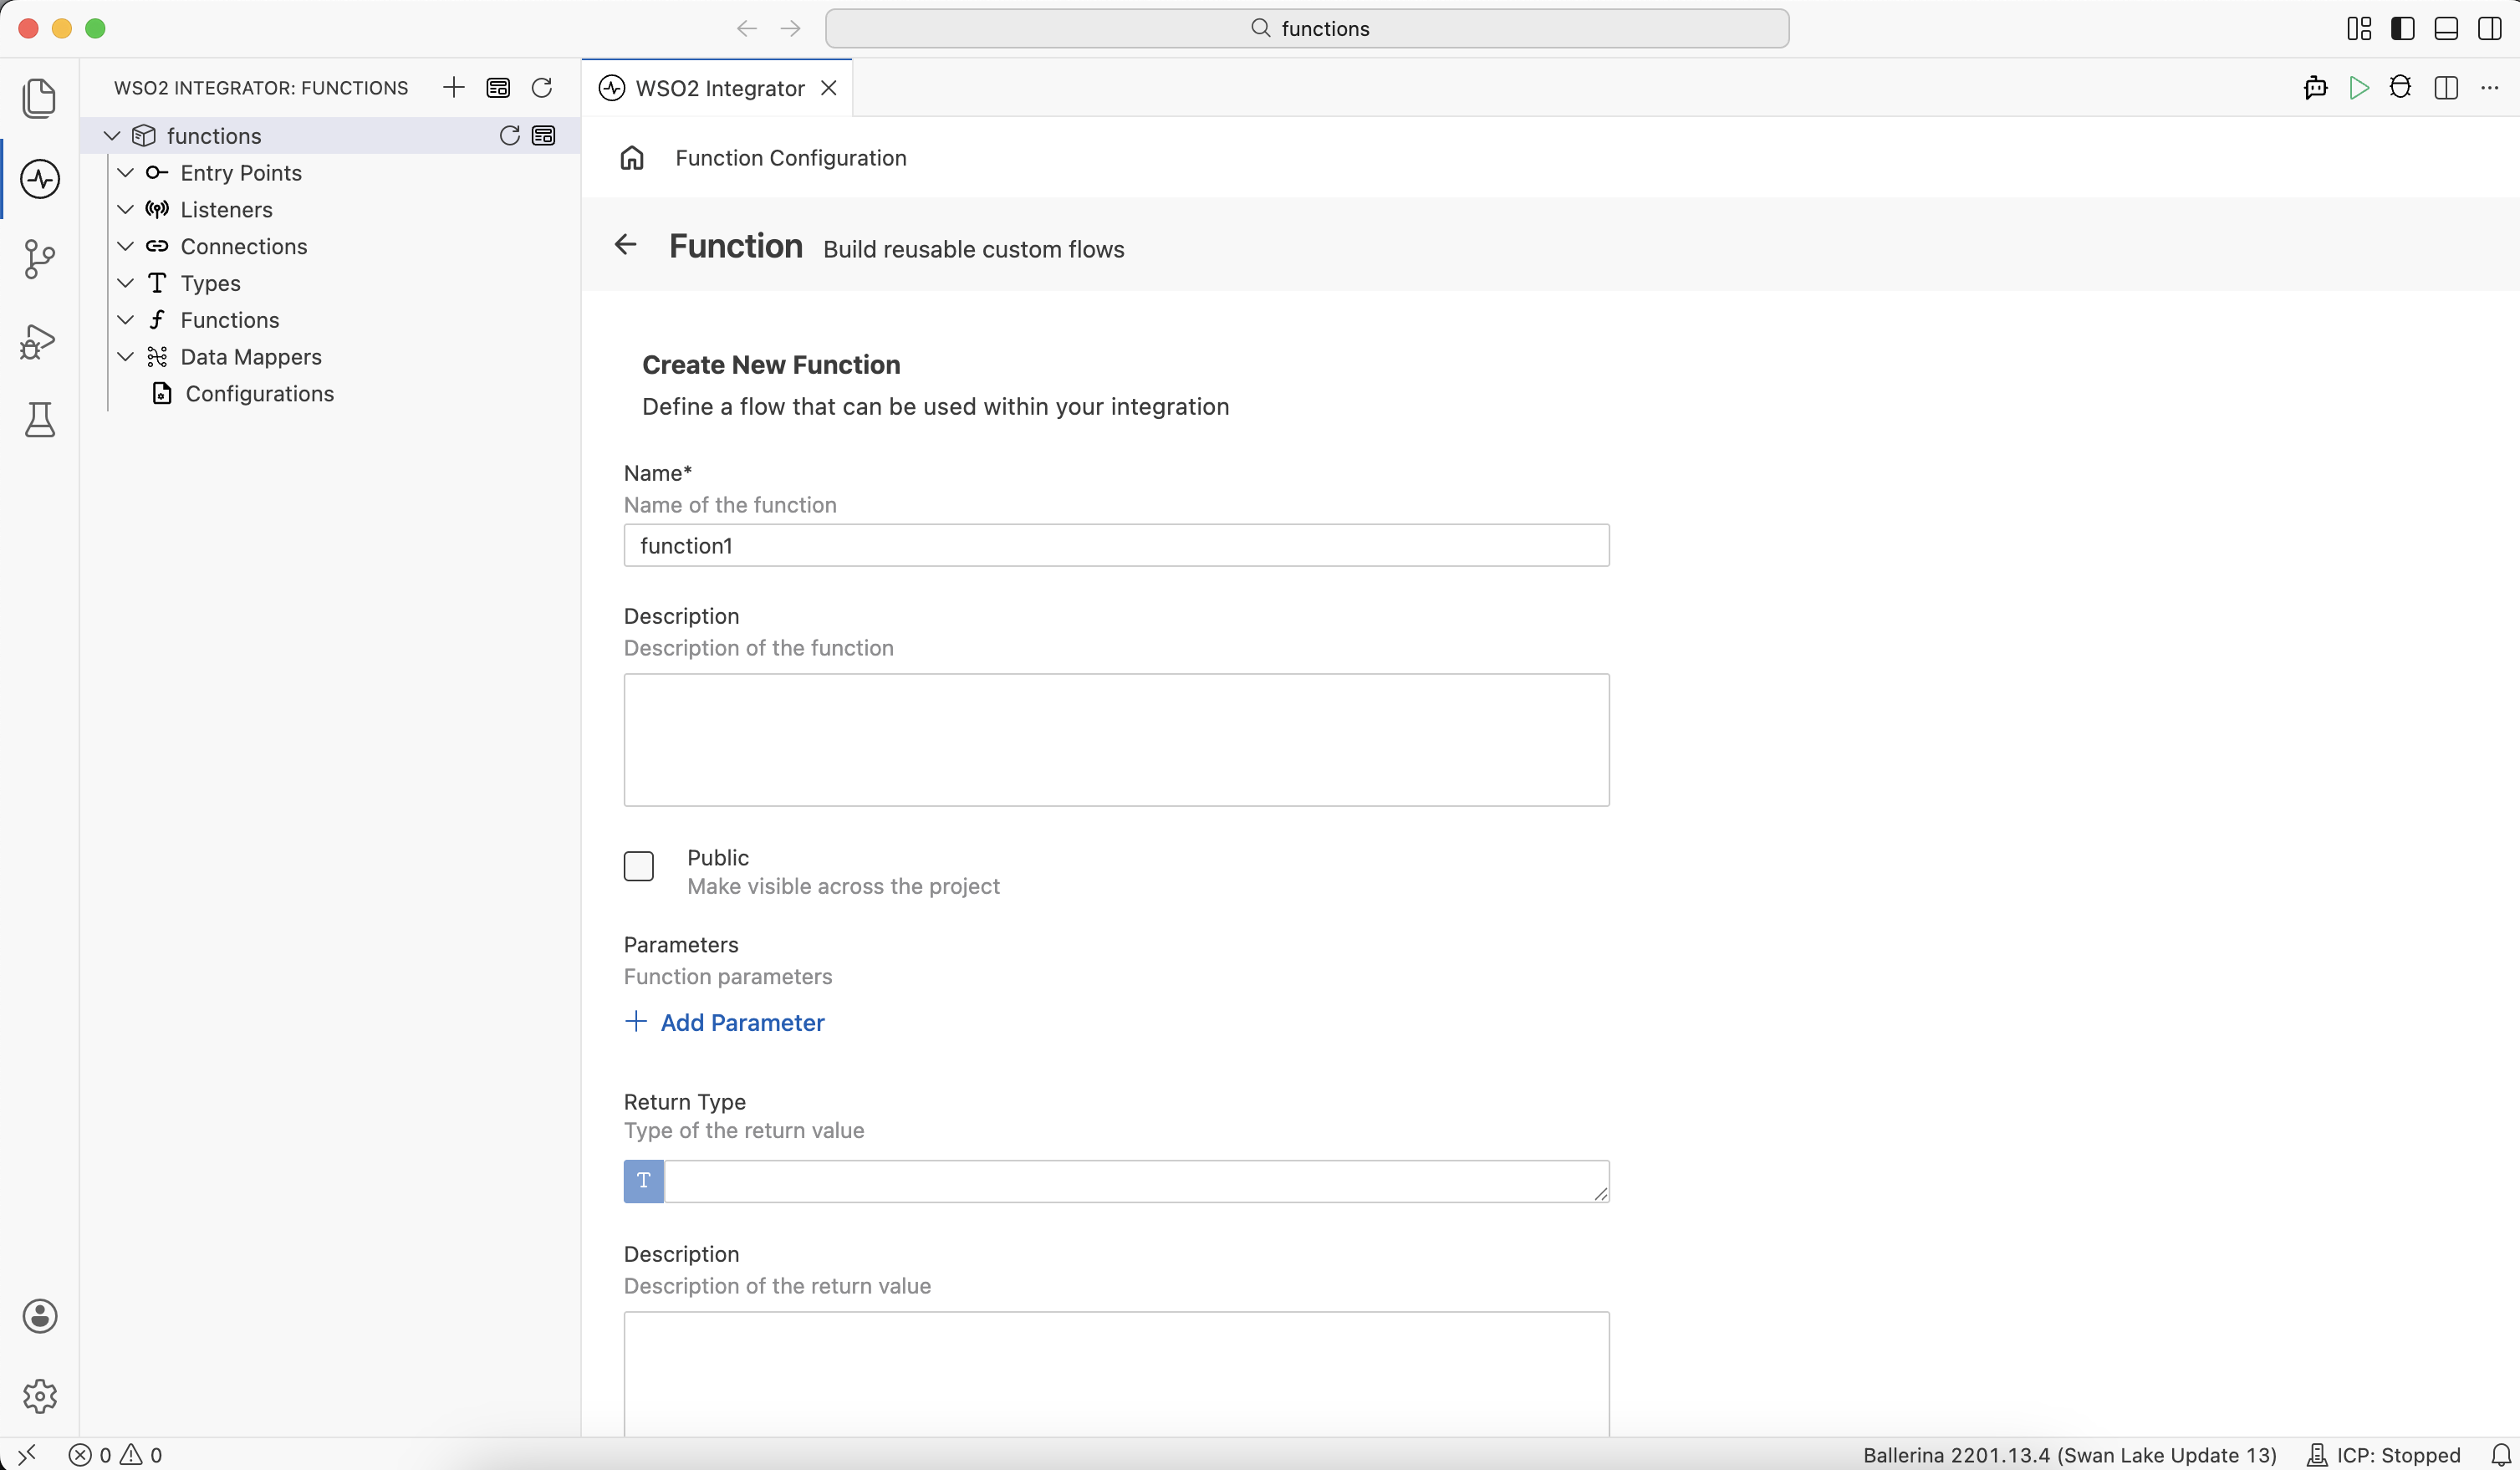Click the functions search bar in title bar
Image resolution: width=2520 pixels, height=1470 pixels.
(x=1307, y=28)
